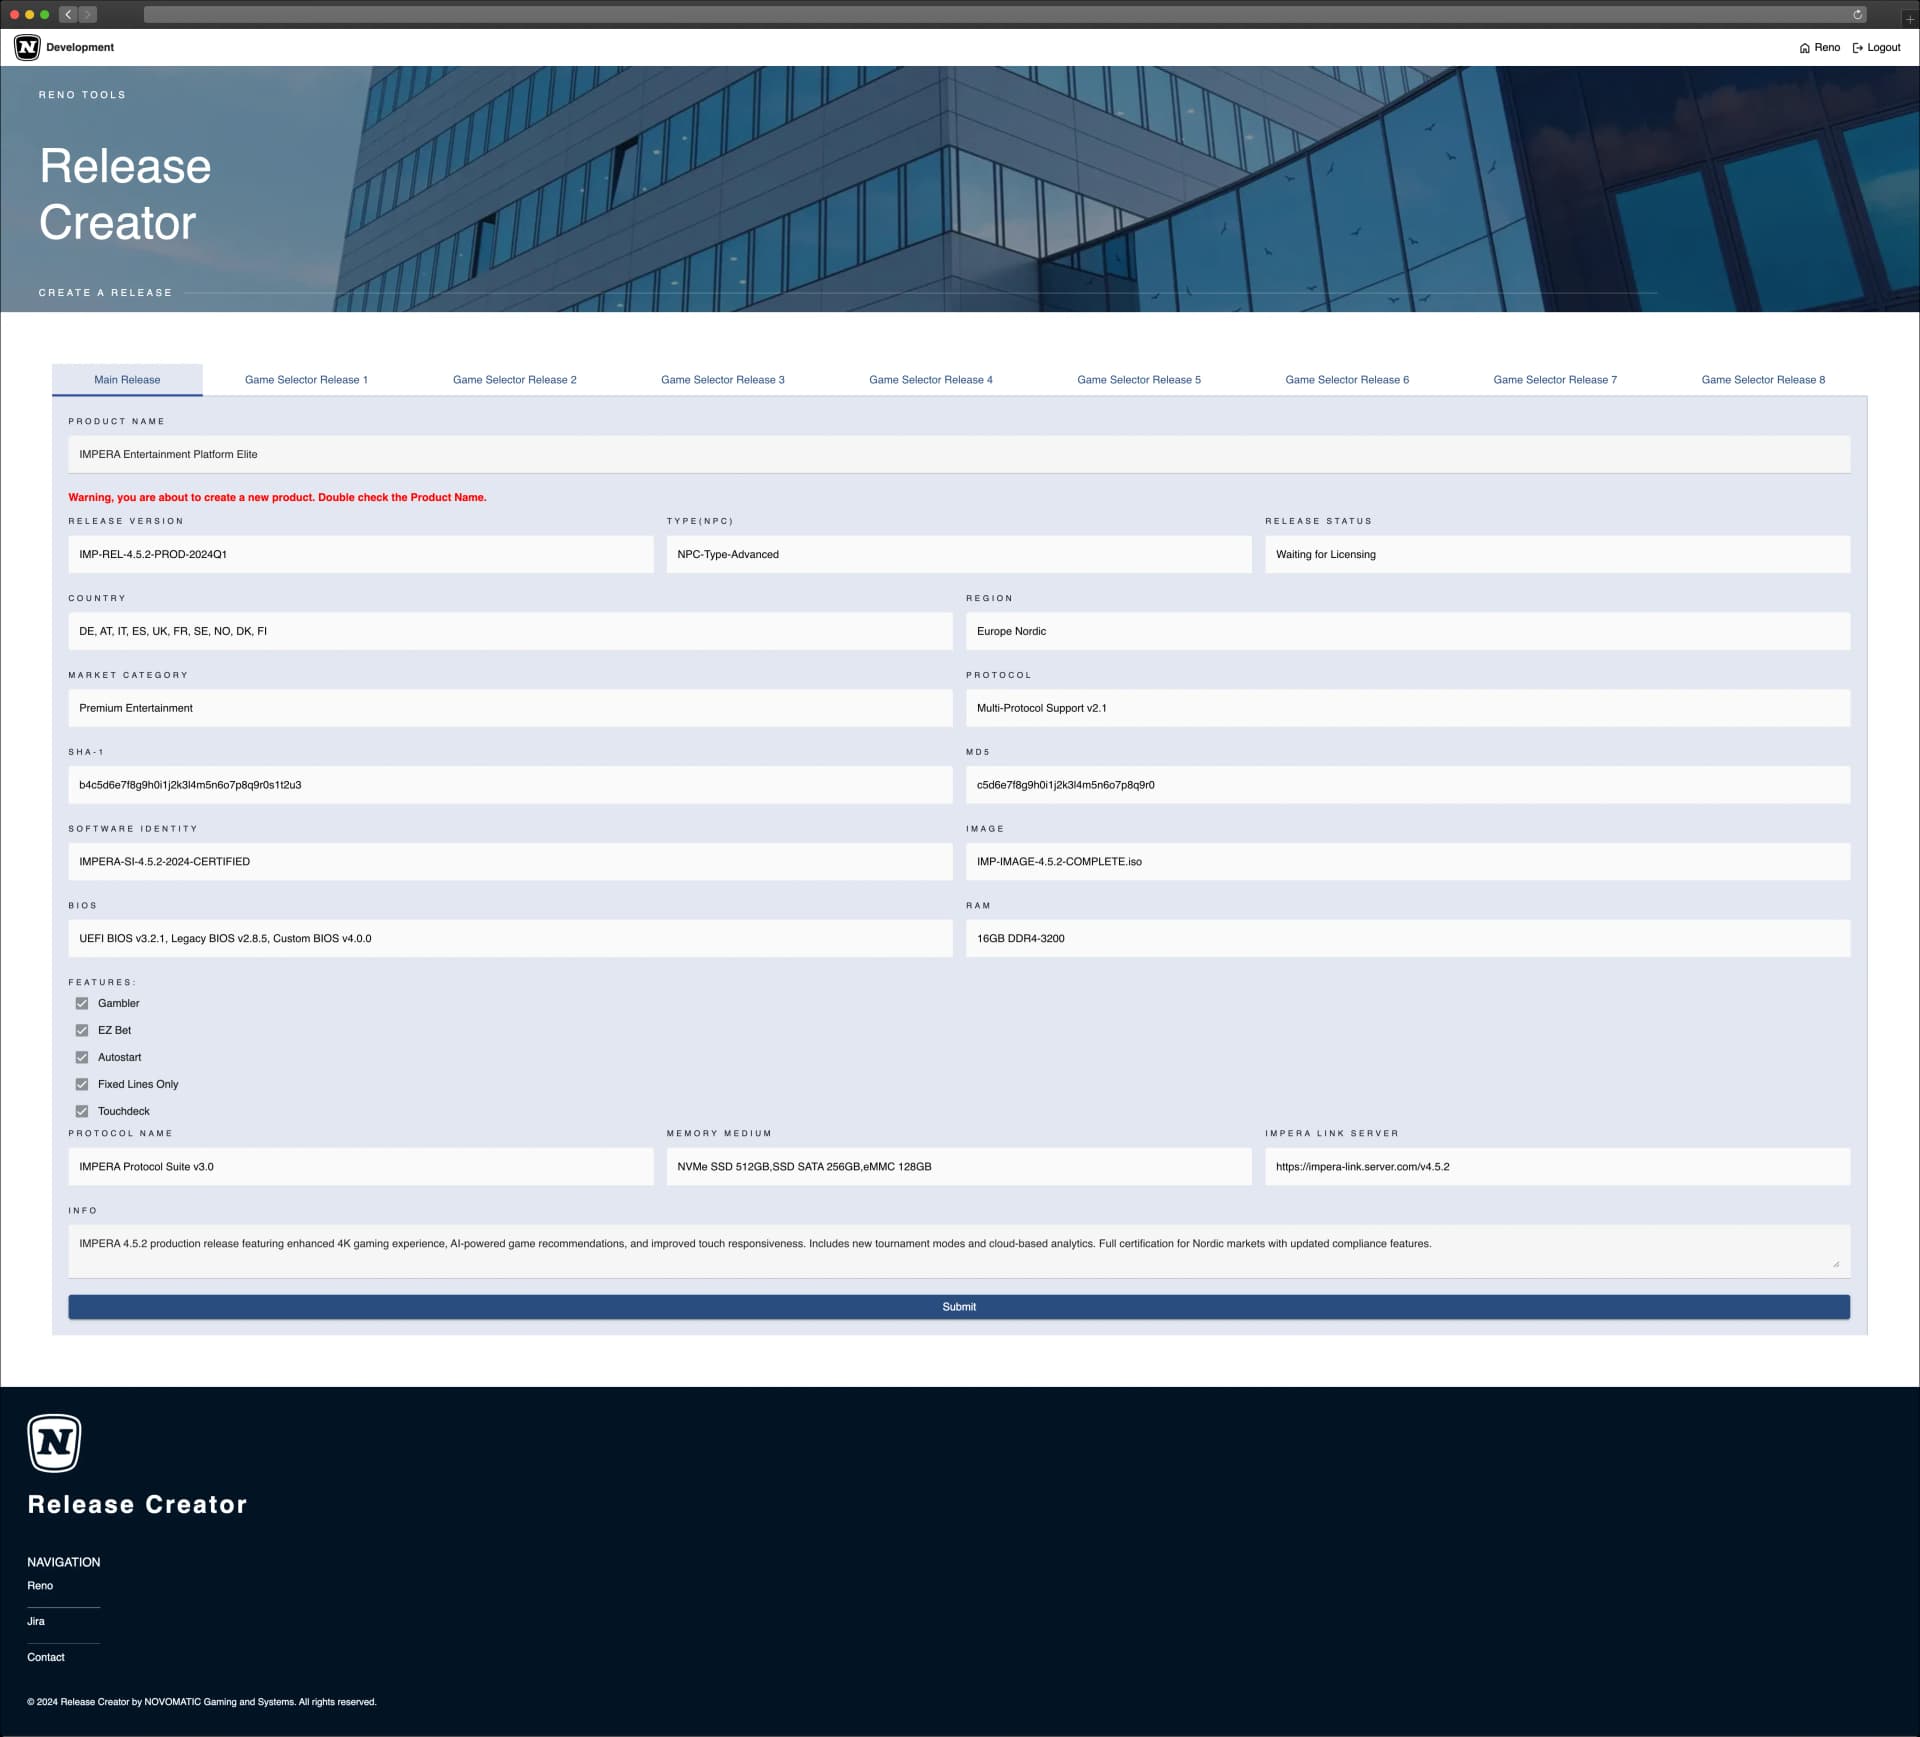The image size is (1920, 1737).
Task: Click the Type(NPC) field
Action: tap(959, 555)
